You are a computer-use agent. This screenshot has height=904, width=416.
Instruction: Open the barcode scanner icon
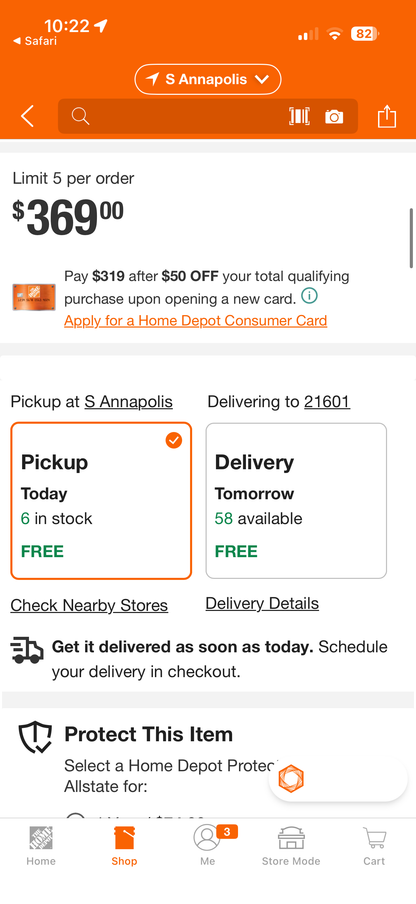tap(299, 116)
